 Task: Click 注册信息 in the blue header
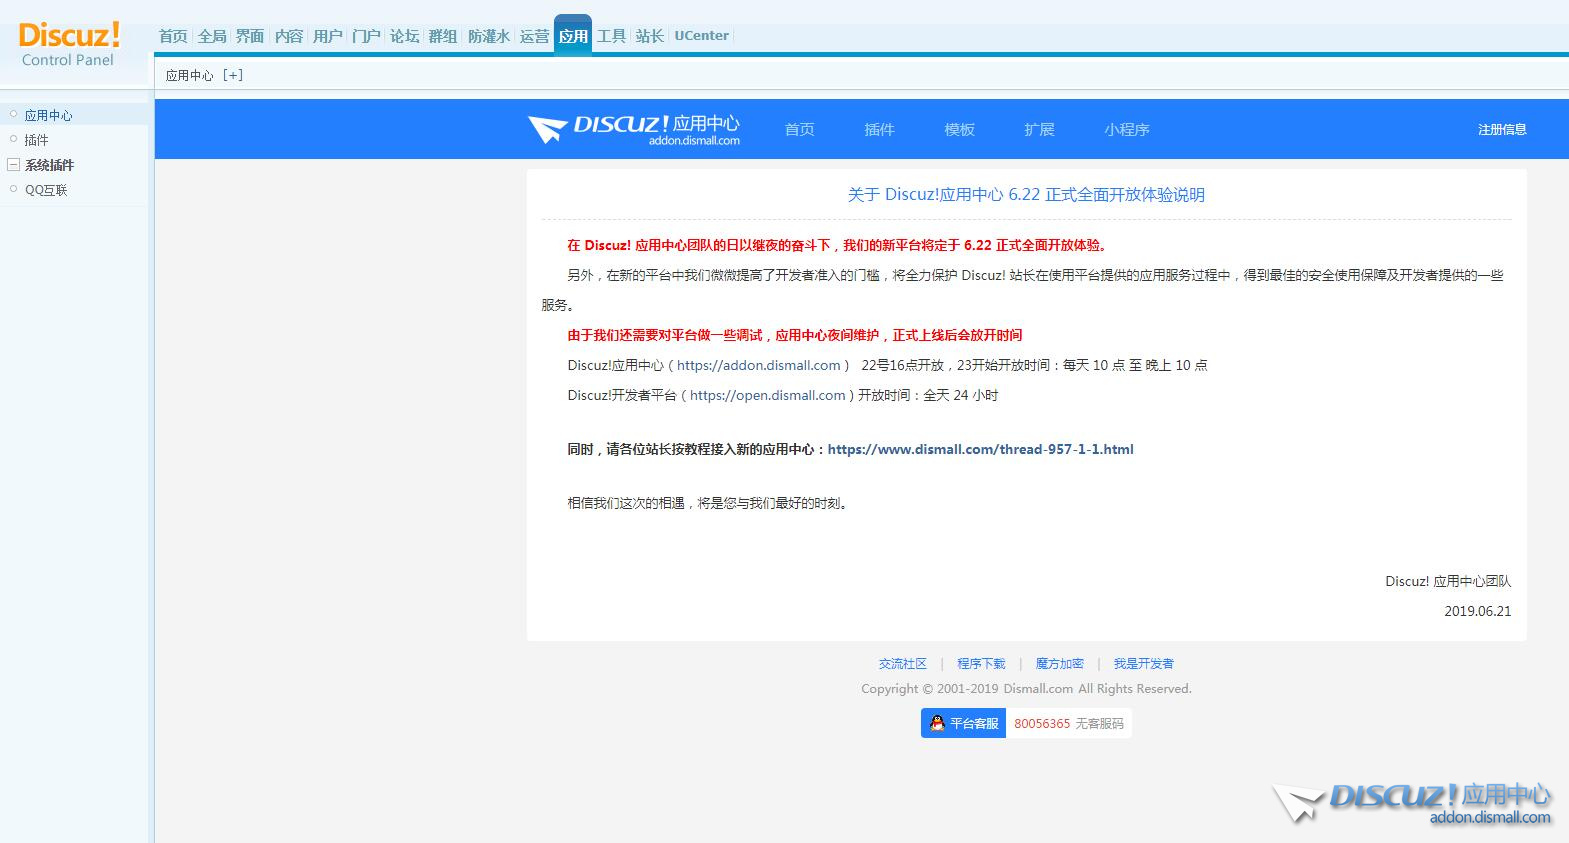click(x=1502, y=130)
